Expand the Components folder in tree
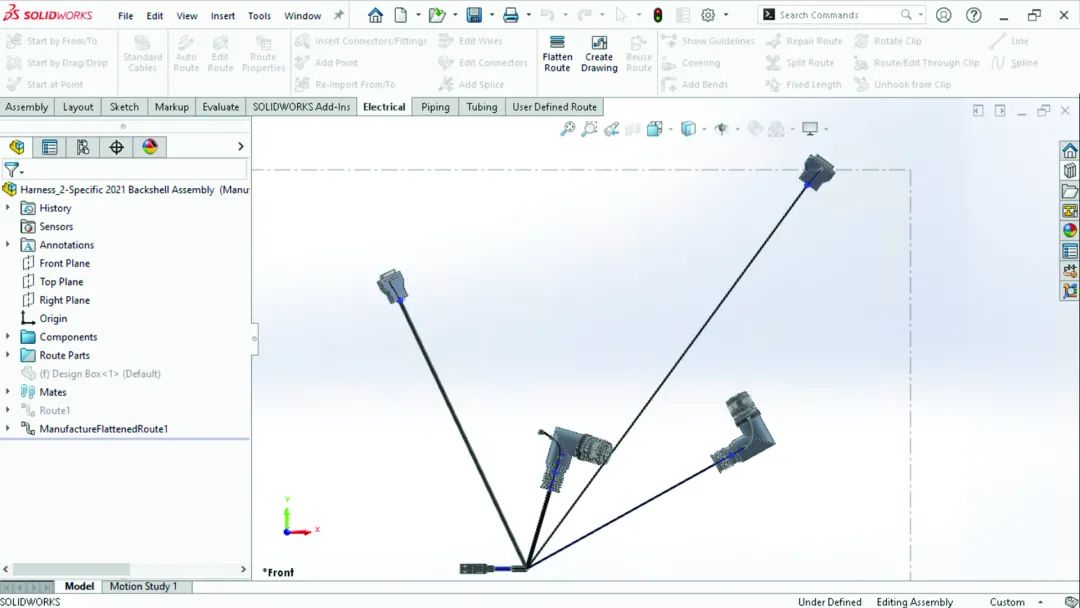The height and width of the screenshot is (608, 1080). pos(8,337)
